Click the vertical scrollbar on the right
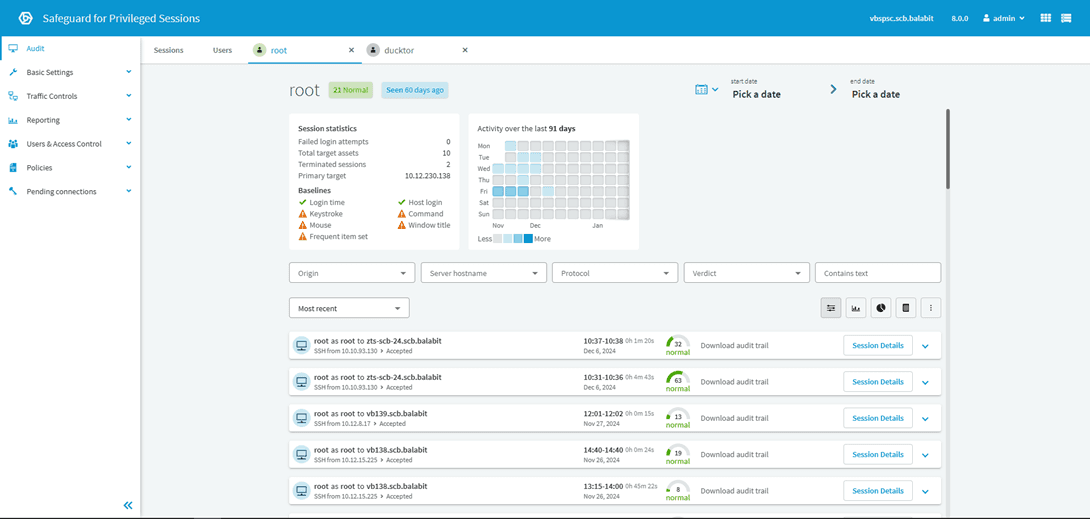The width and height of the screenshot is (1090, 519). point(947,149)
